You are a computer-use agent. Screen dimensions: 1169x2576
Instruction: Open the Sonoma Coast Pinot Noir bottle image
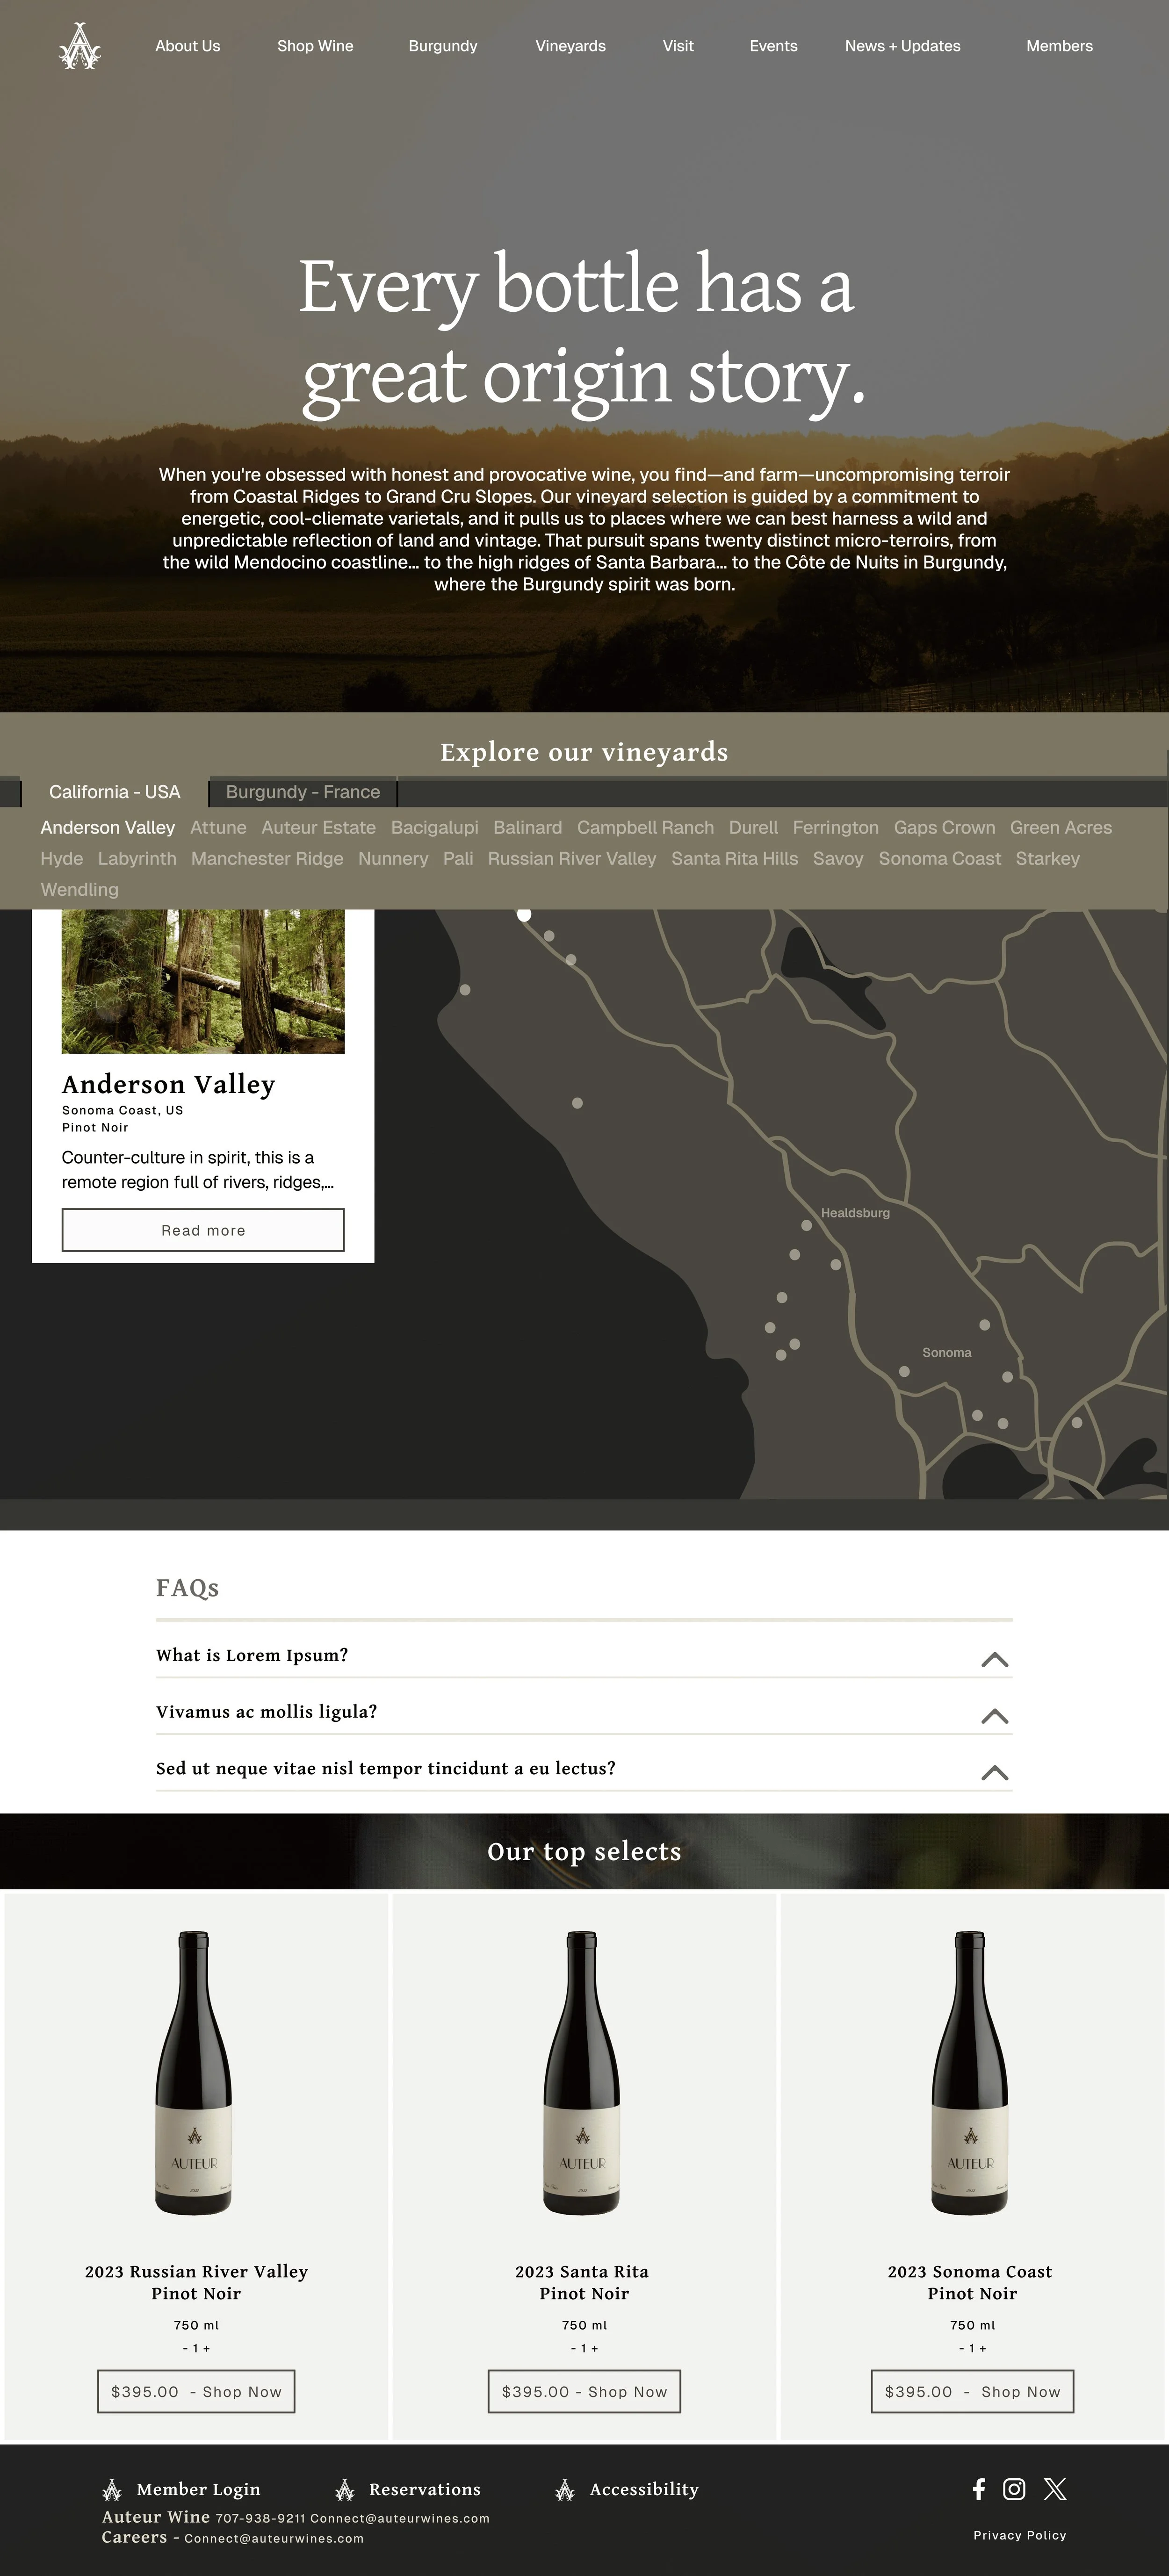click(970, 2073)
